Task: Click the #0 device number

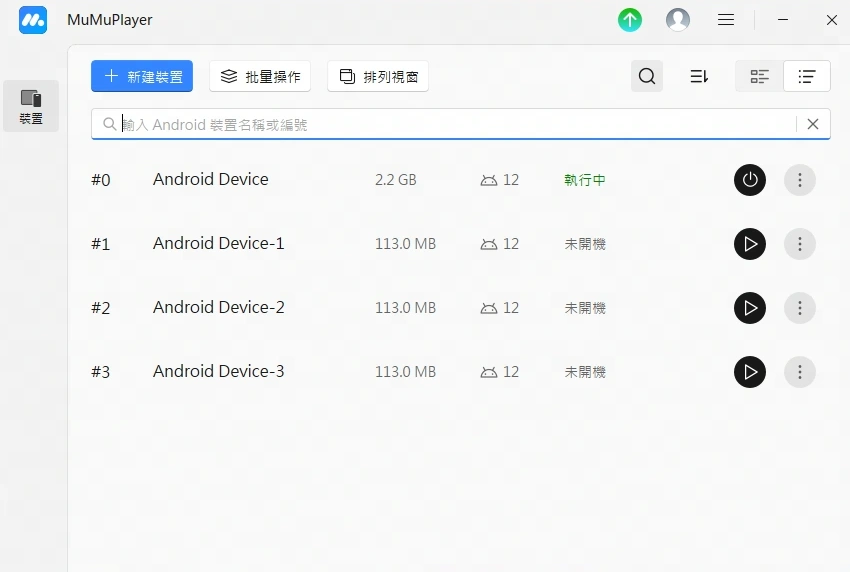Action: 101,179
